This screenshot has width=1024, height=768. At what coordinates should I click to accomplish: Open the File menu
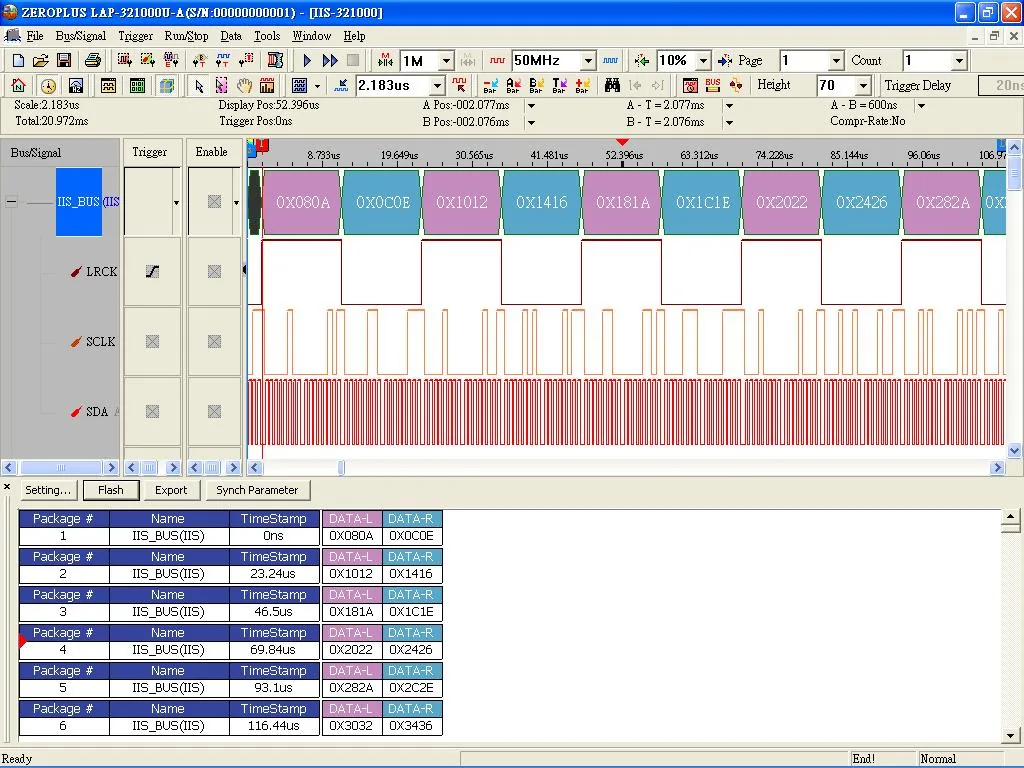(x=35, y=36)
